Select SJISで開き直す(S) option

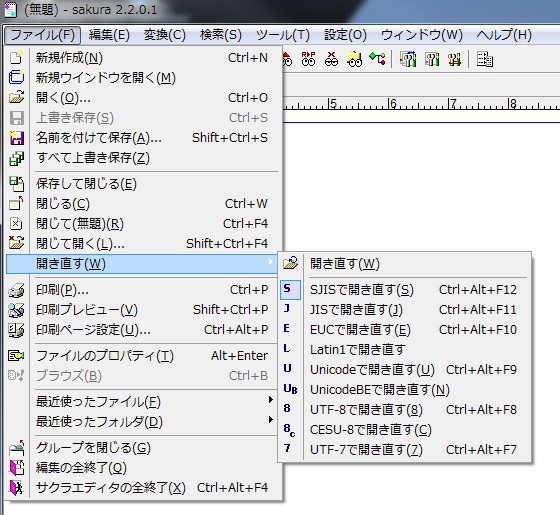pos(404,290)
